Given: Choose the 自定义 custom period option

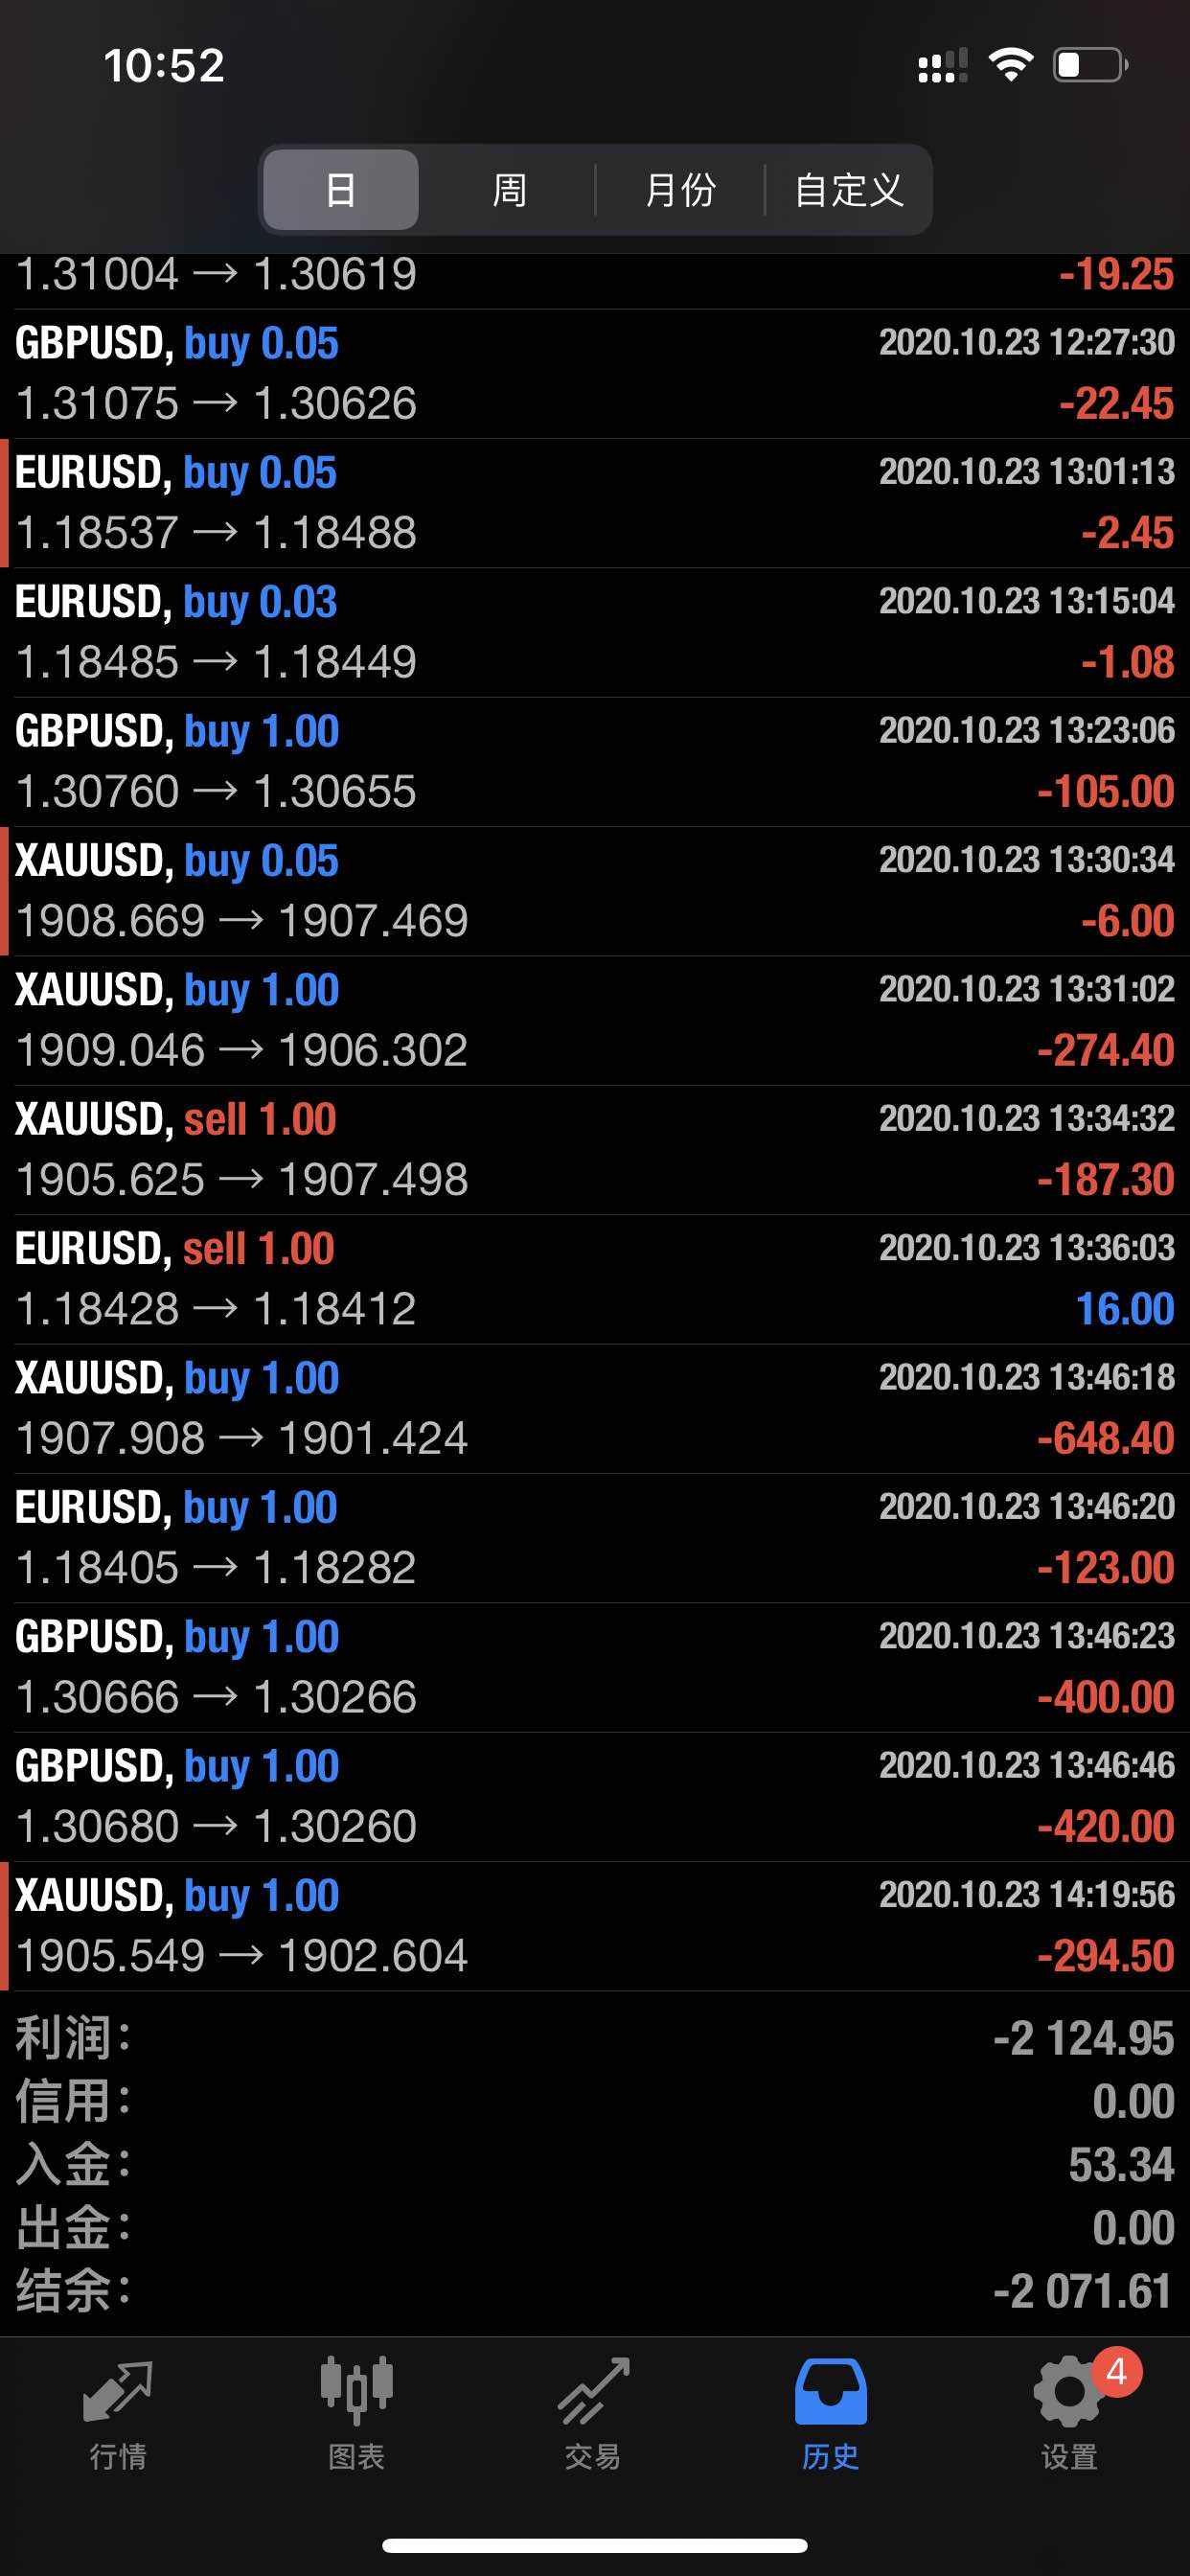Looking at the screenshot, I should click(849, 190).
